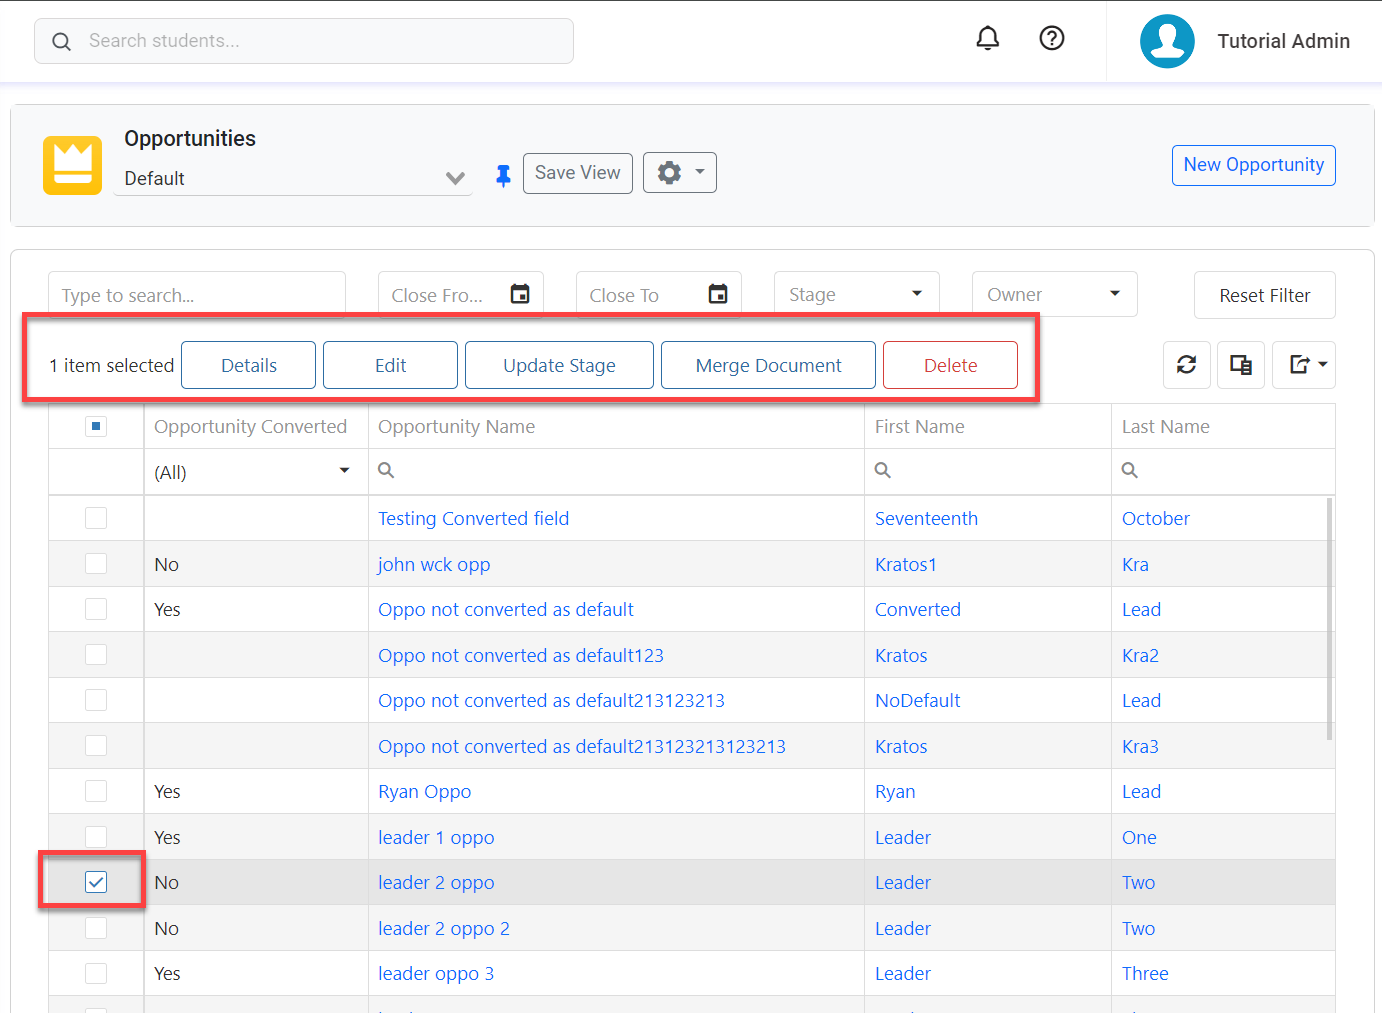Open john wck opp link
Screen dimensions: 1382x1013
(x=434, y=564)
